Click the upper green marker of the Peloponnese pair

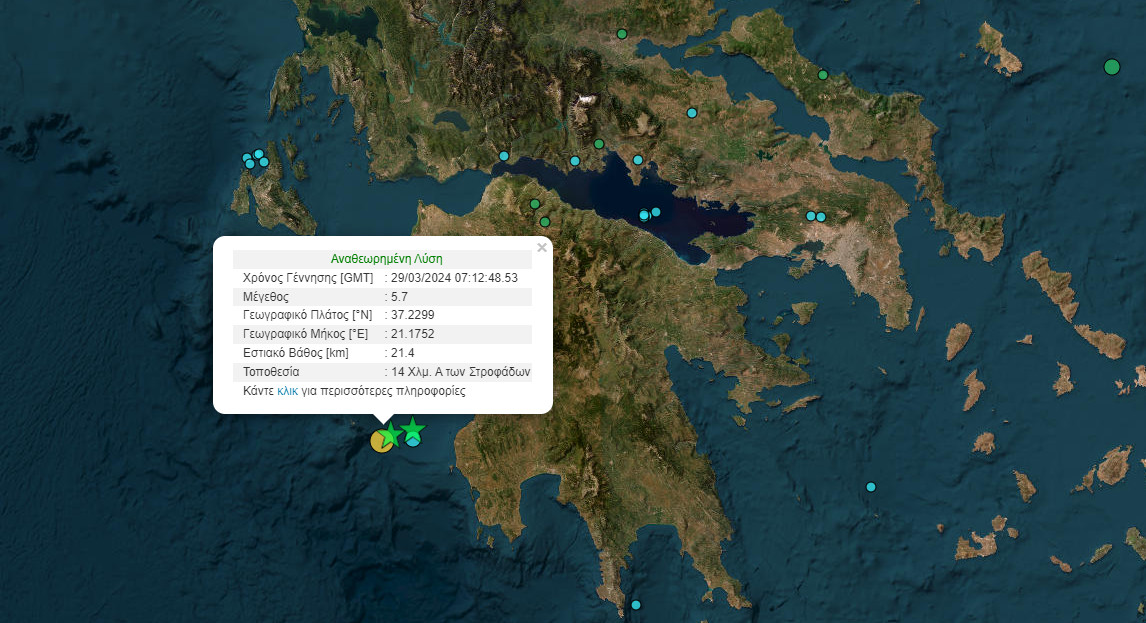[x=535, y=204]
